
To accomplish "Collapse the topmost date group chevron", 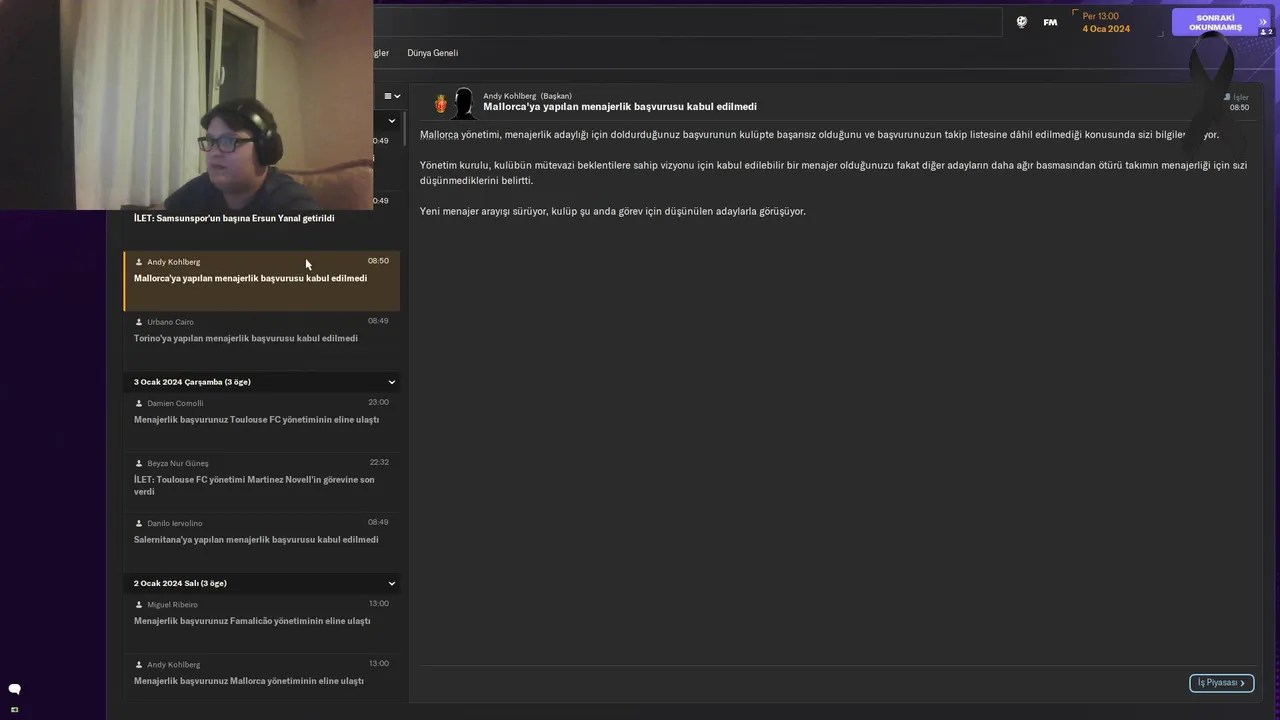I will (x=392, y=121).
